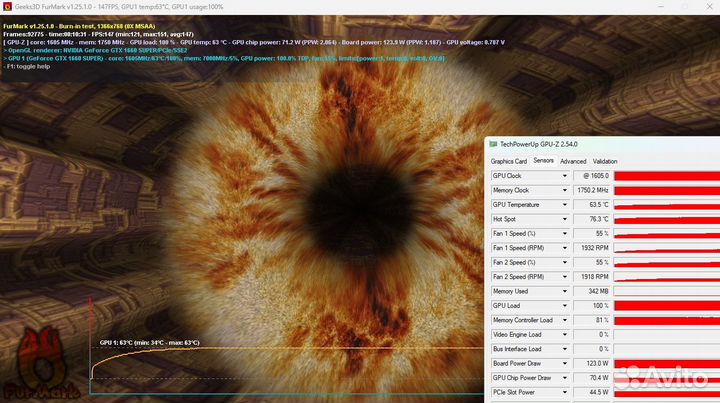Click the Fan 1 Speed value 1932 RPM
Viewport: 720px width, 403px height.
click(x=592, y=248)
